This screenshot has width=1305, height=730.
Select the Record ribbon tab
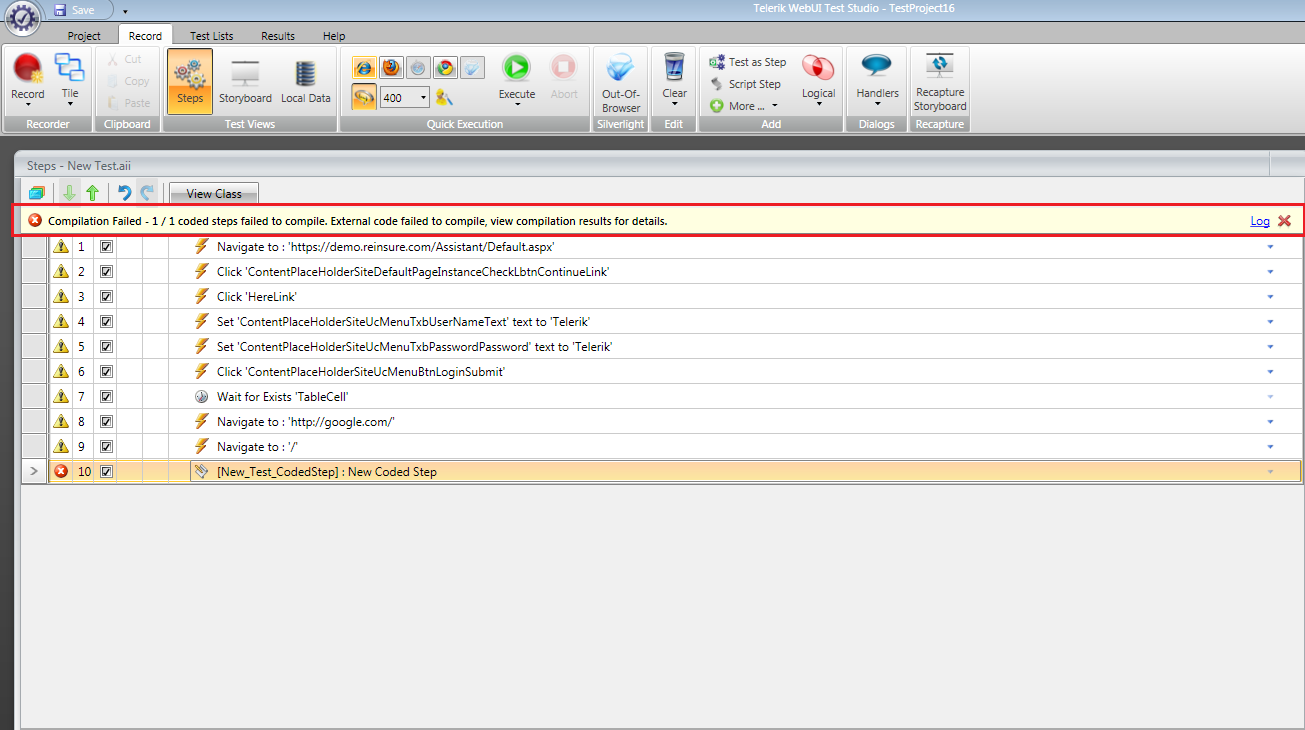click(x=145, y=36)
